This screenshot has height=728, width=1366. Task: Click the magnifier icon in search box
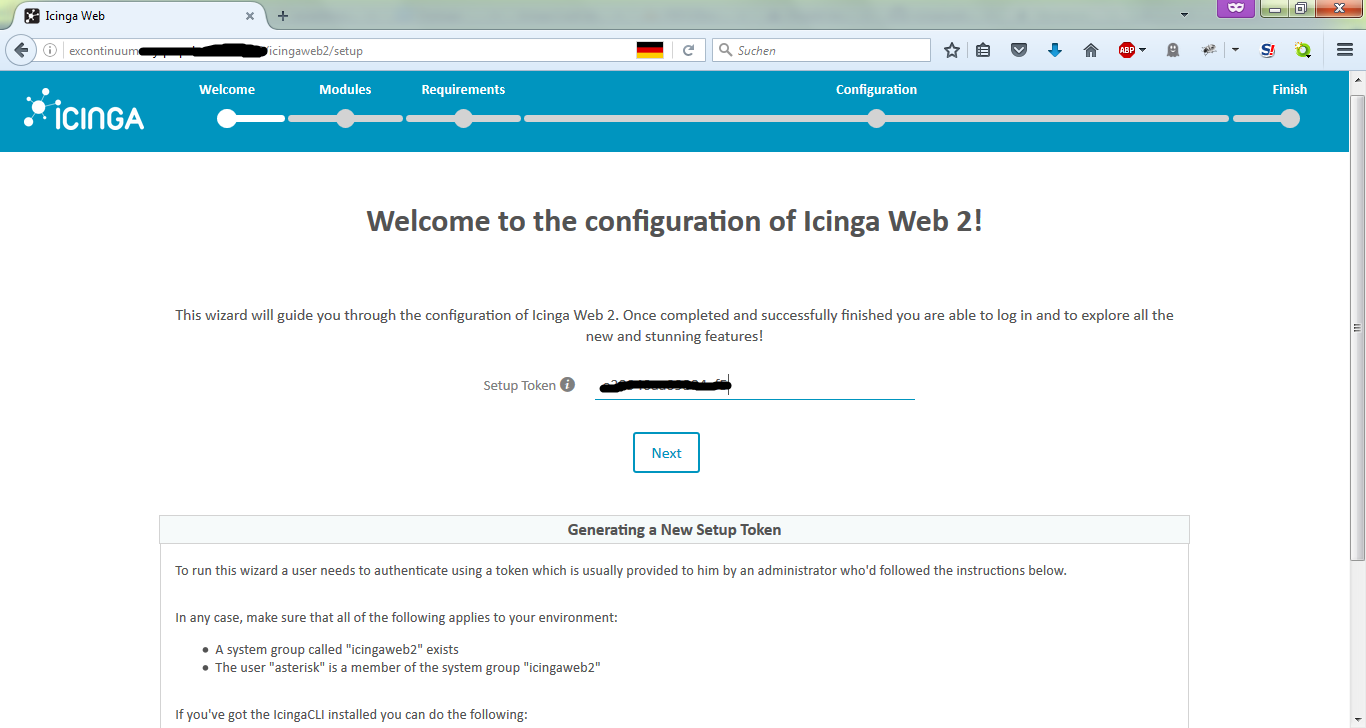(725, 50)
